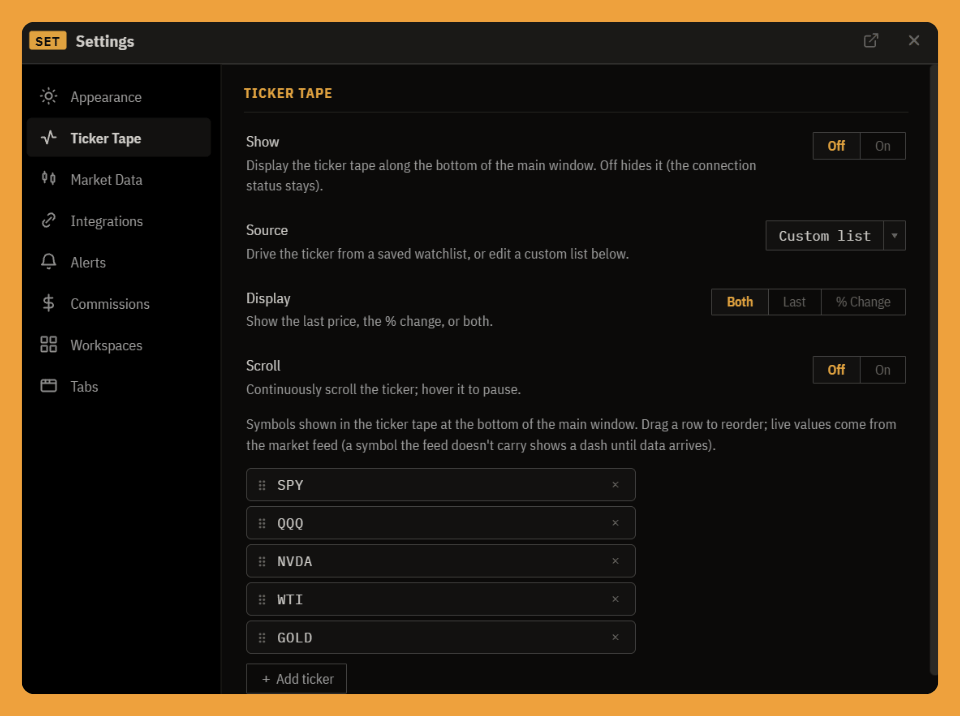This screenshot has width=960, height=716.
Task: Click the Alerts bell icon
Action: [48, 262]
